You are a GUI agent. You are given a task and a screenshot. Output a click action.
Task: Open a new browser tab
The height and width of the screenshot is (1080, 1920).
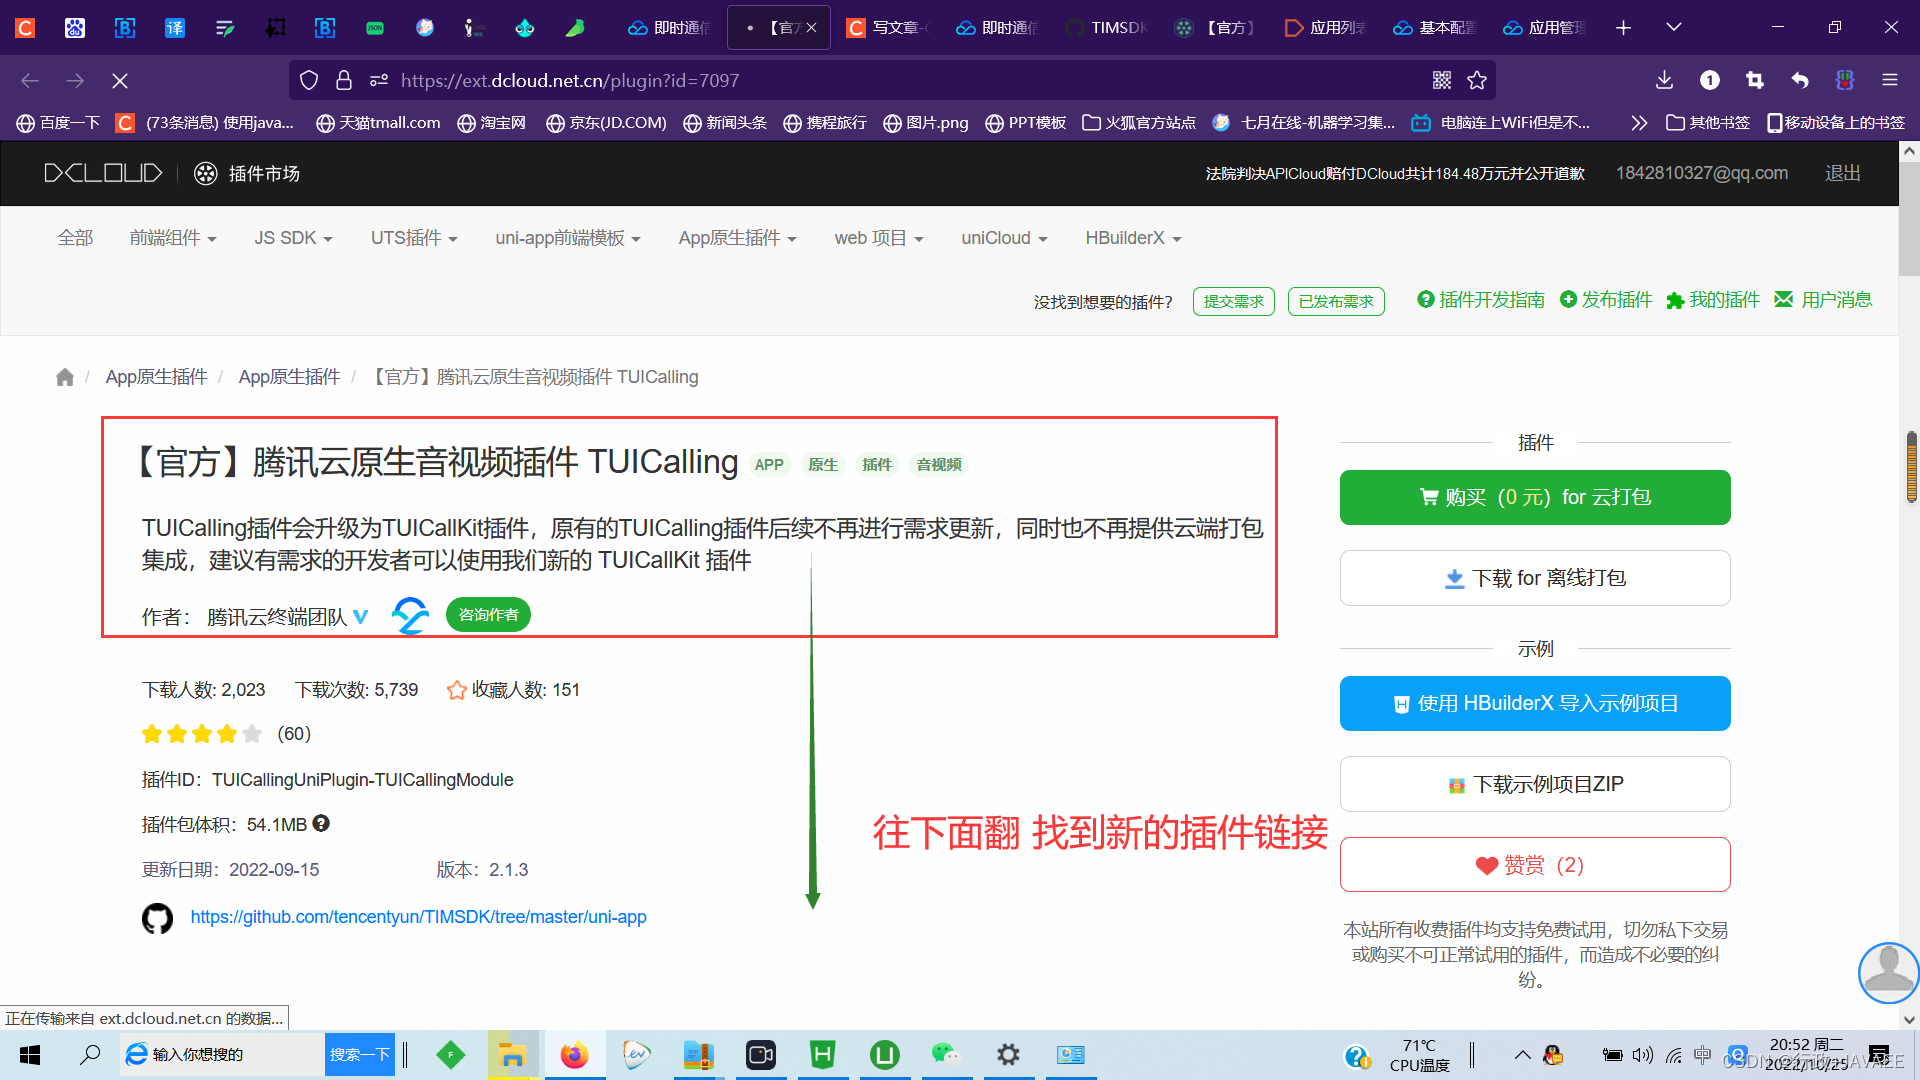coord(1623,28)
